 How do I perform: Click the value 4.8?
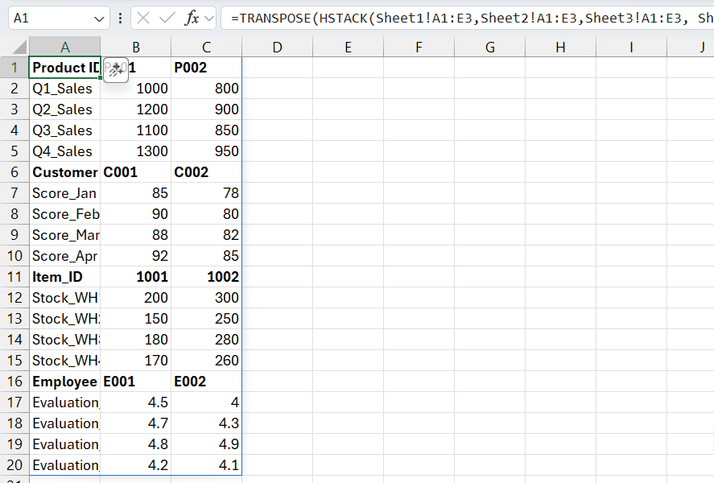[x=136, y=444]
